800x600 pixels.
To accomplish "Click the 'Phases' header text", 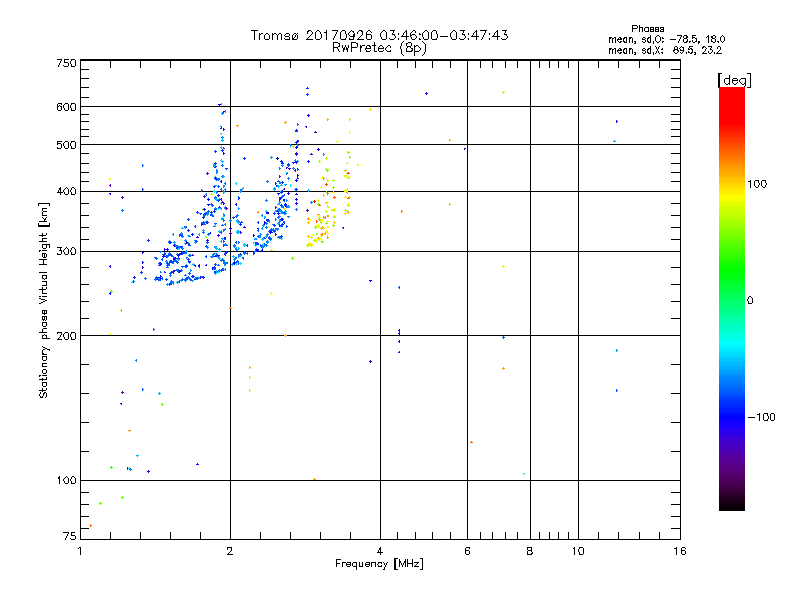I will 647,29.
